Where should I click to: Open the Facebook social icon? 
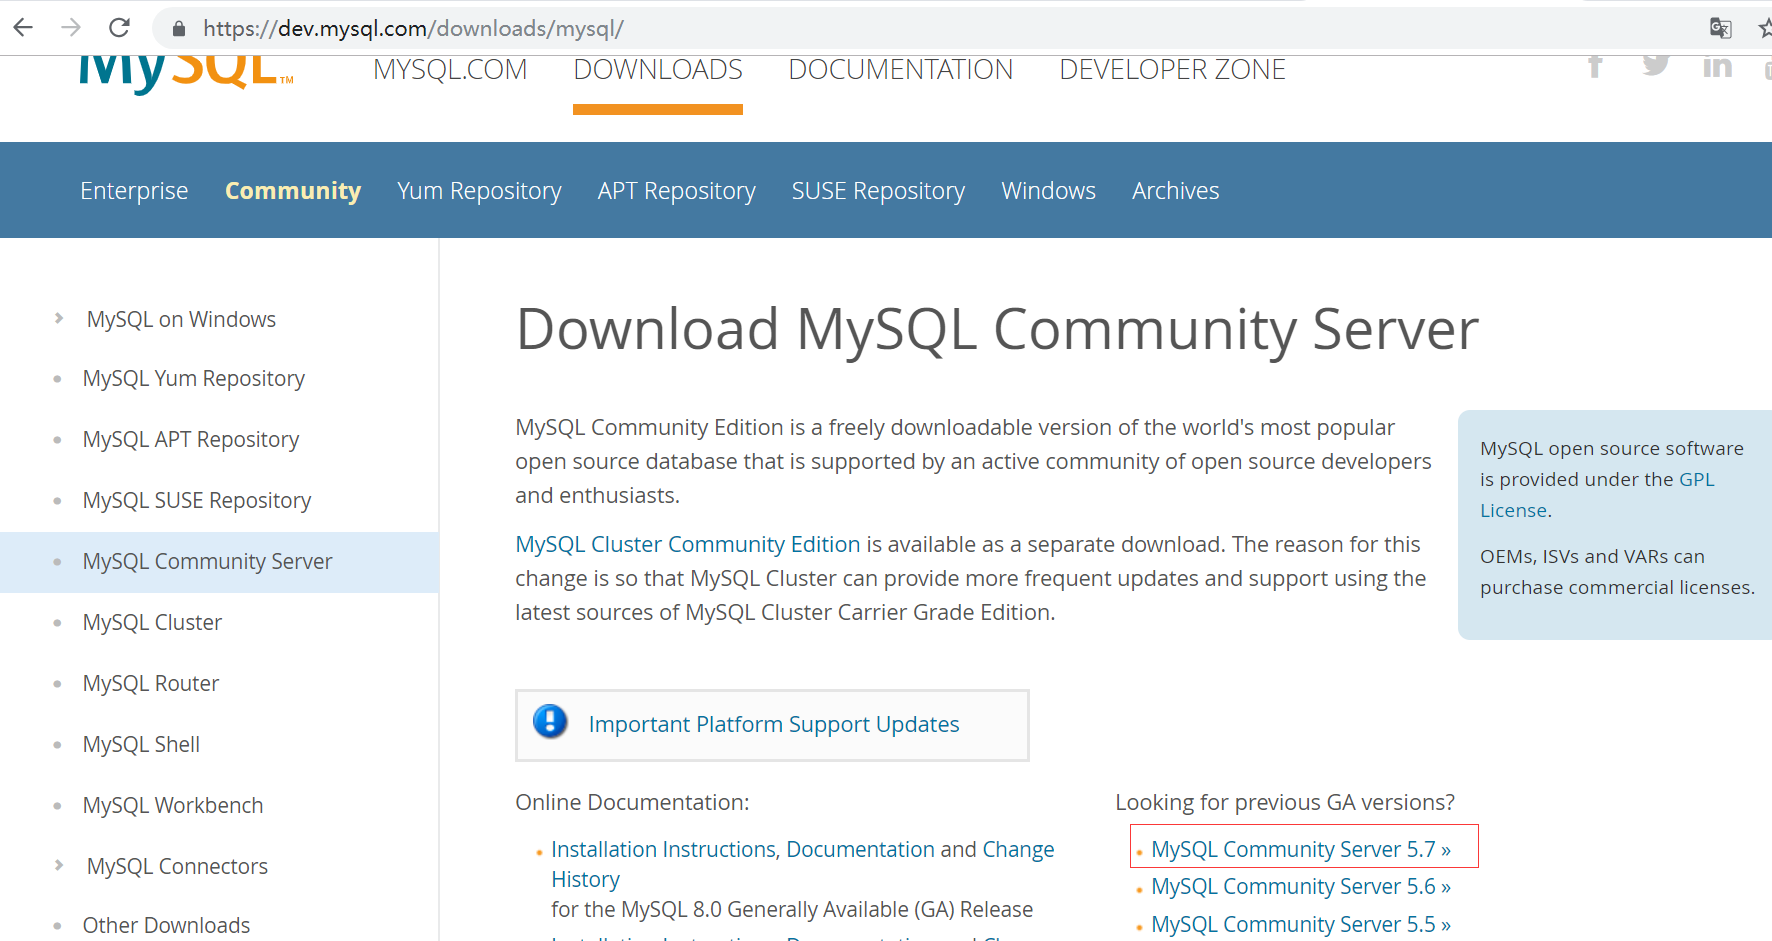1595,66
